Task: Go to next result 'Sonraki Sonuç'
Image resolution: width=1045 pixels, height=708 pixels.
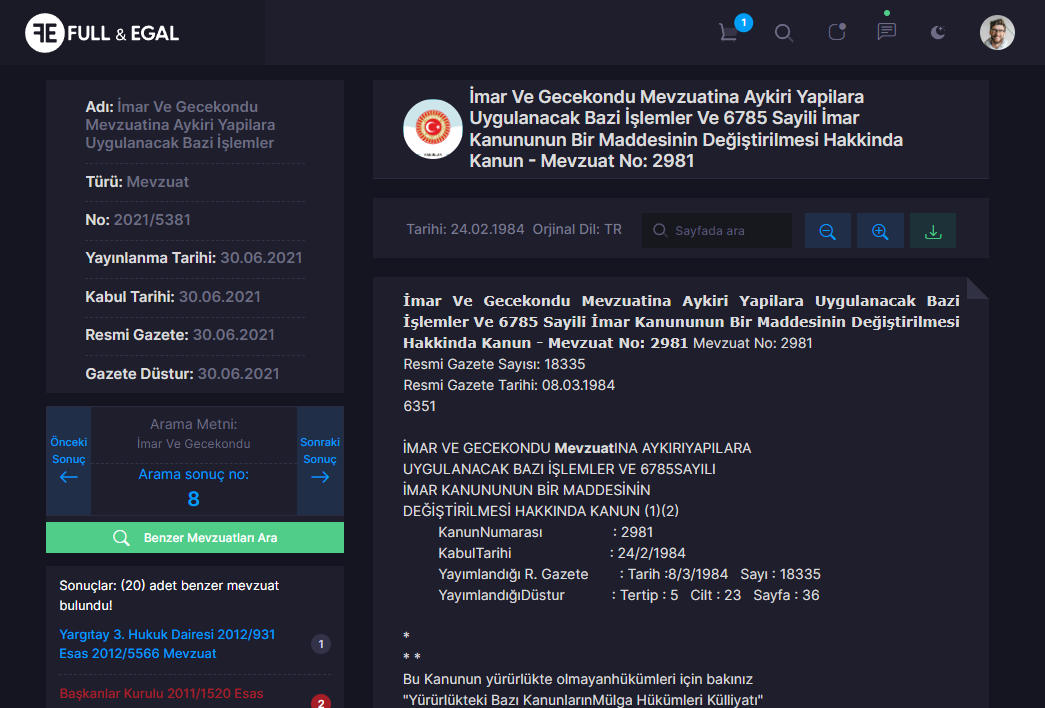Action: coord(320,460)
